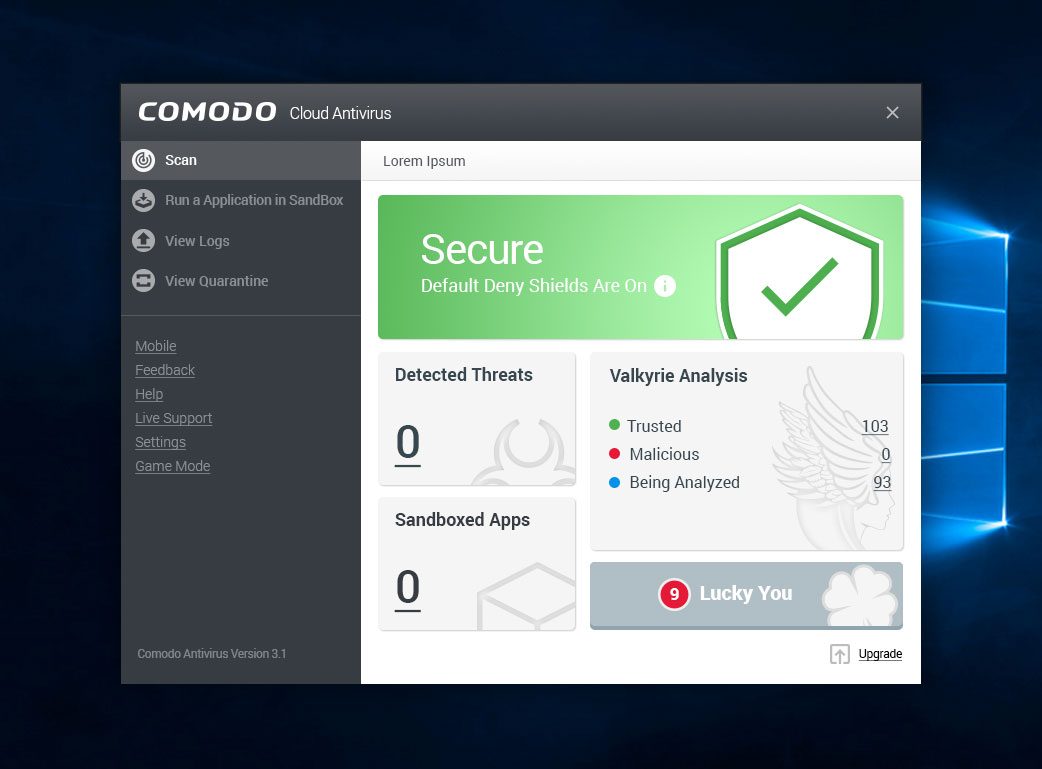Open Trusted files count 103
This screenshot has height=769, width=1042.
[875, 427]
